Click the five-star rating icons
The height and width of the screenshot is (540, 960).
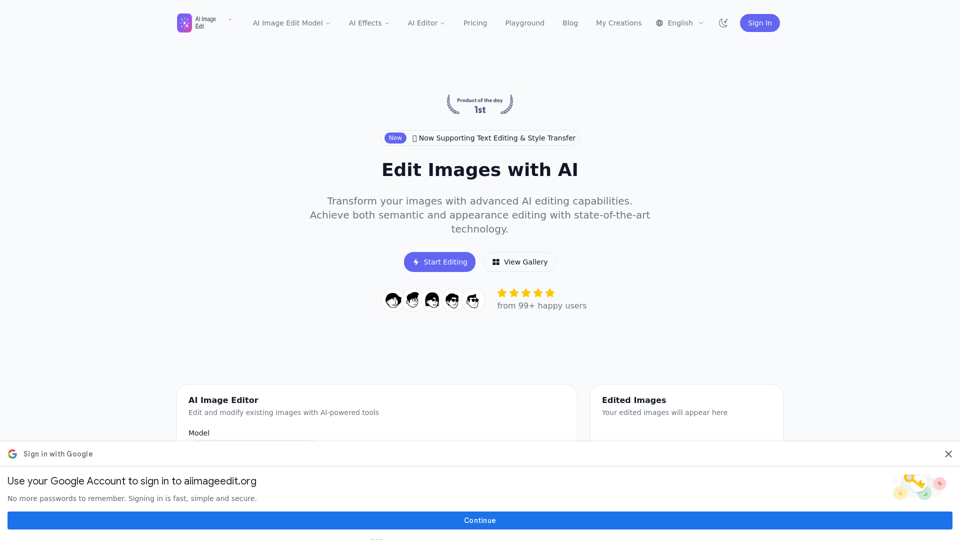click(526, 293)
